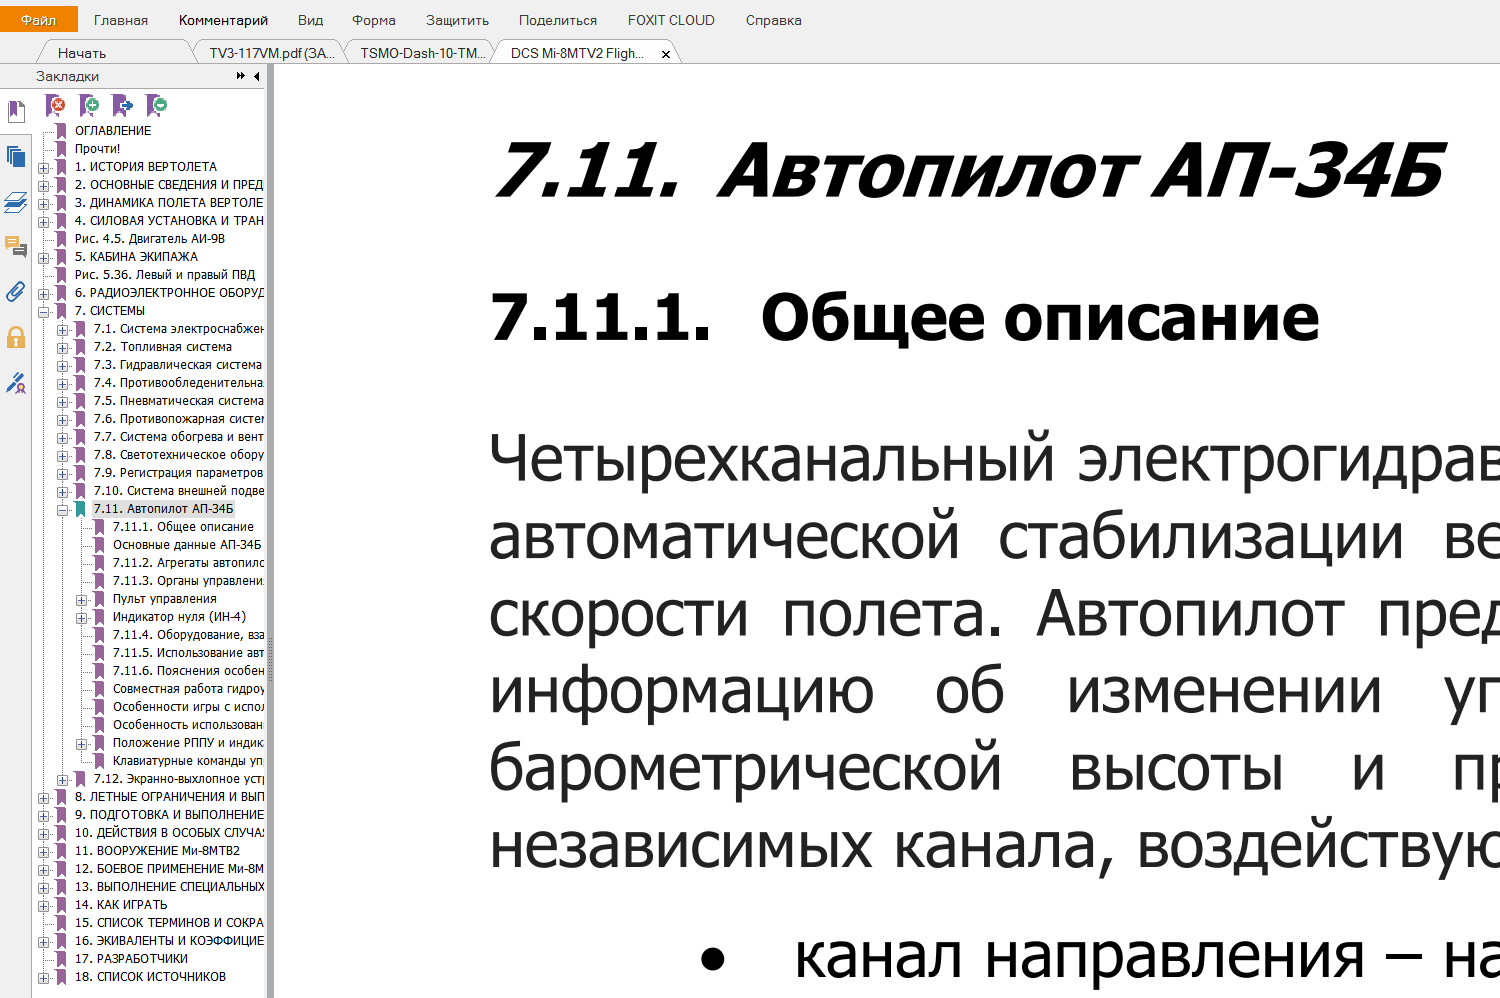The image size is (1500, 998).
Task: Go to 7.11.4. Оборудование bookmark
Action: click(188, 635)
